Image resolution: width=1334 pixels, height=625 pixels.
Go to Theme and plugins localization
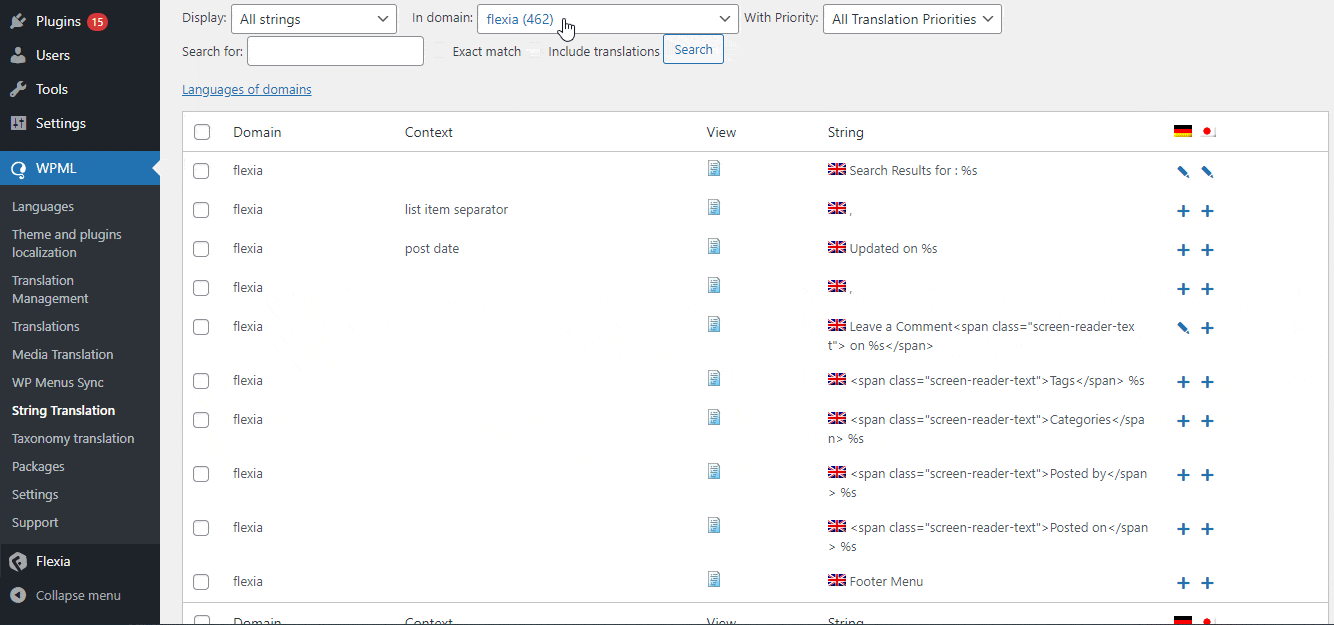(x=67, y=243)
